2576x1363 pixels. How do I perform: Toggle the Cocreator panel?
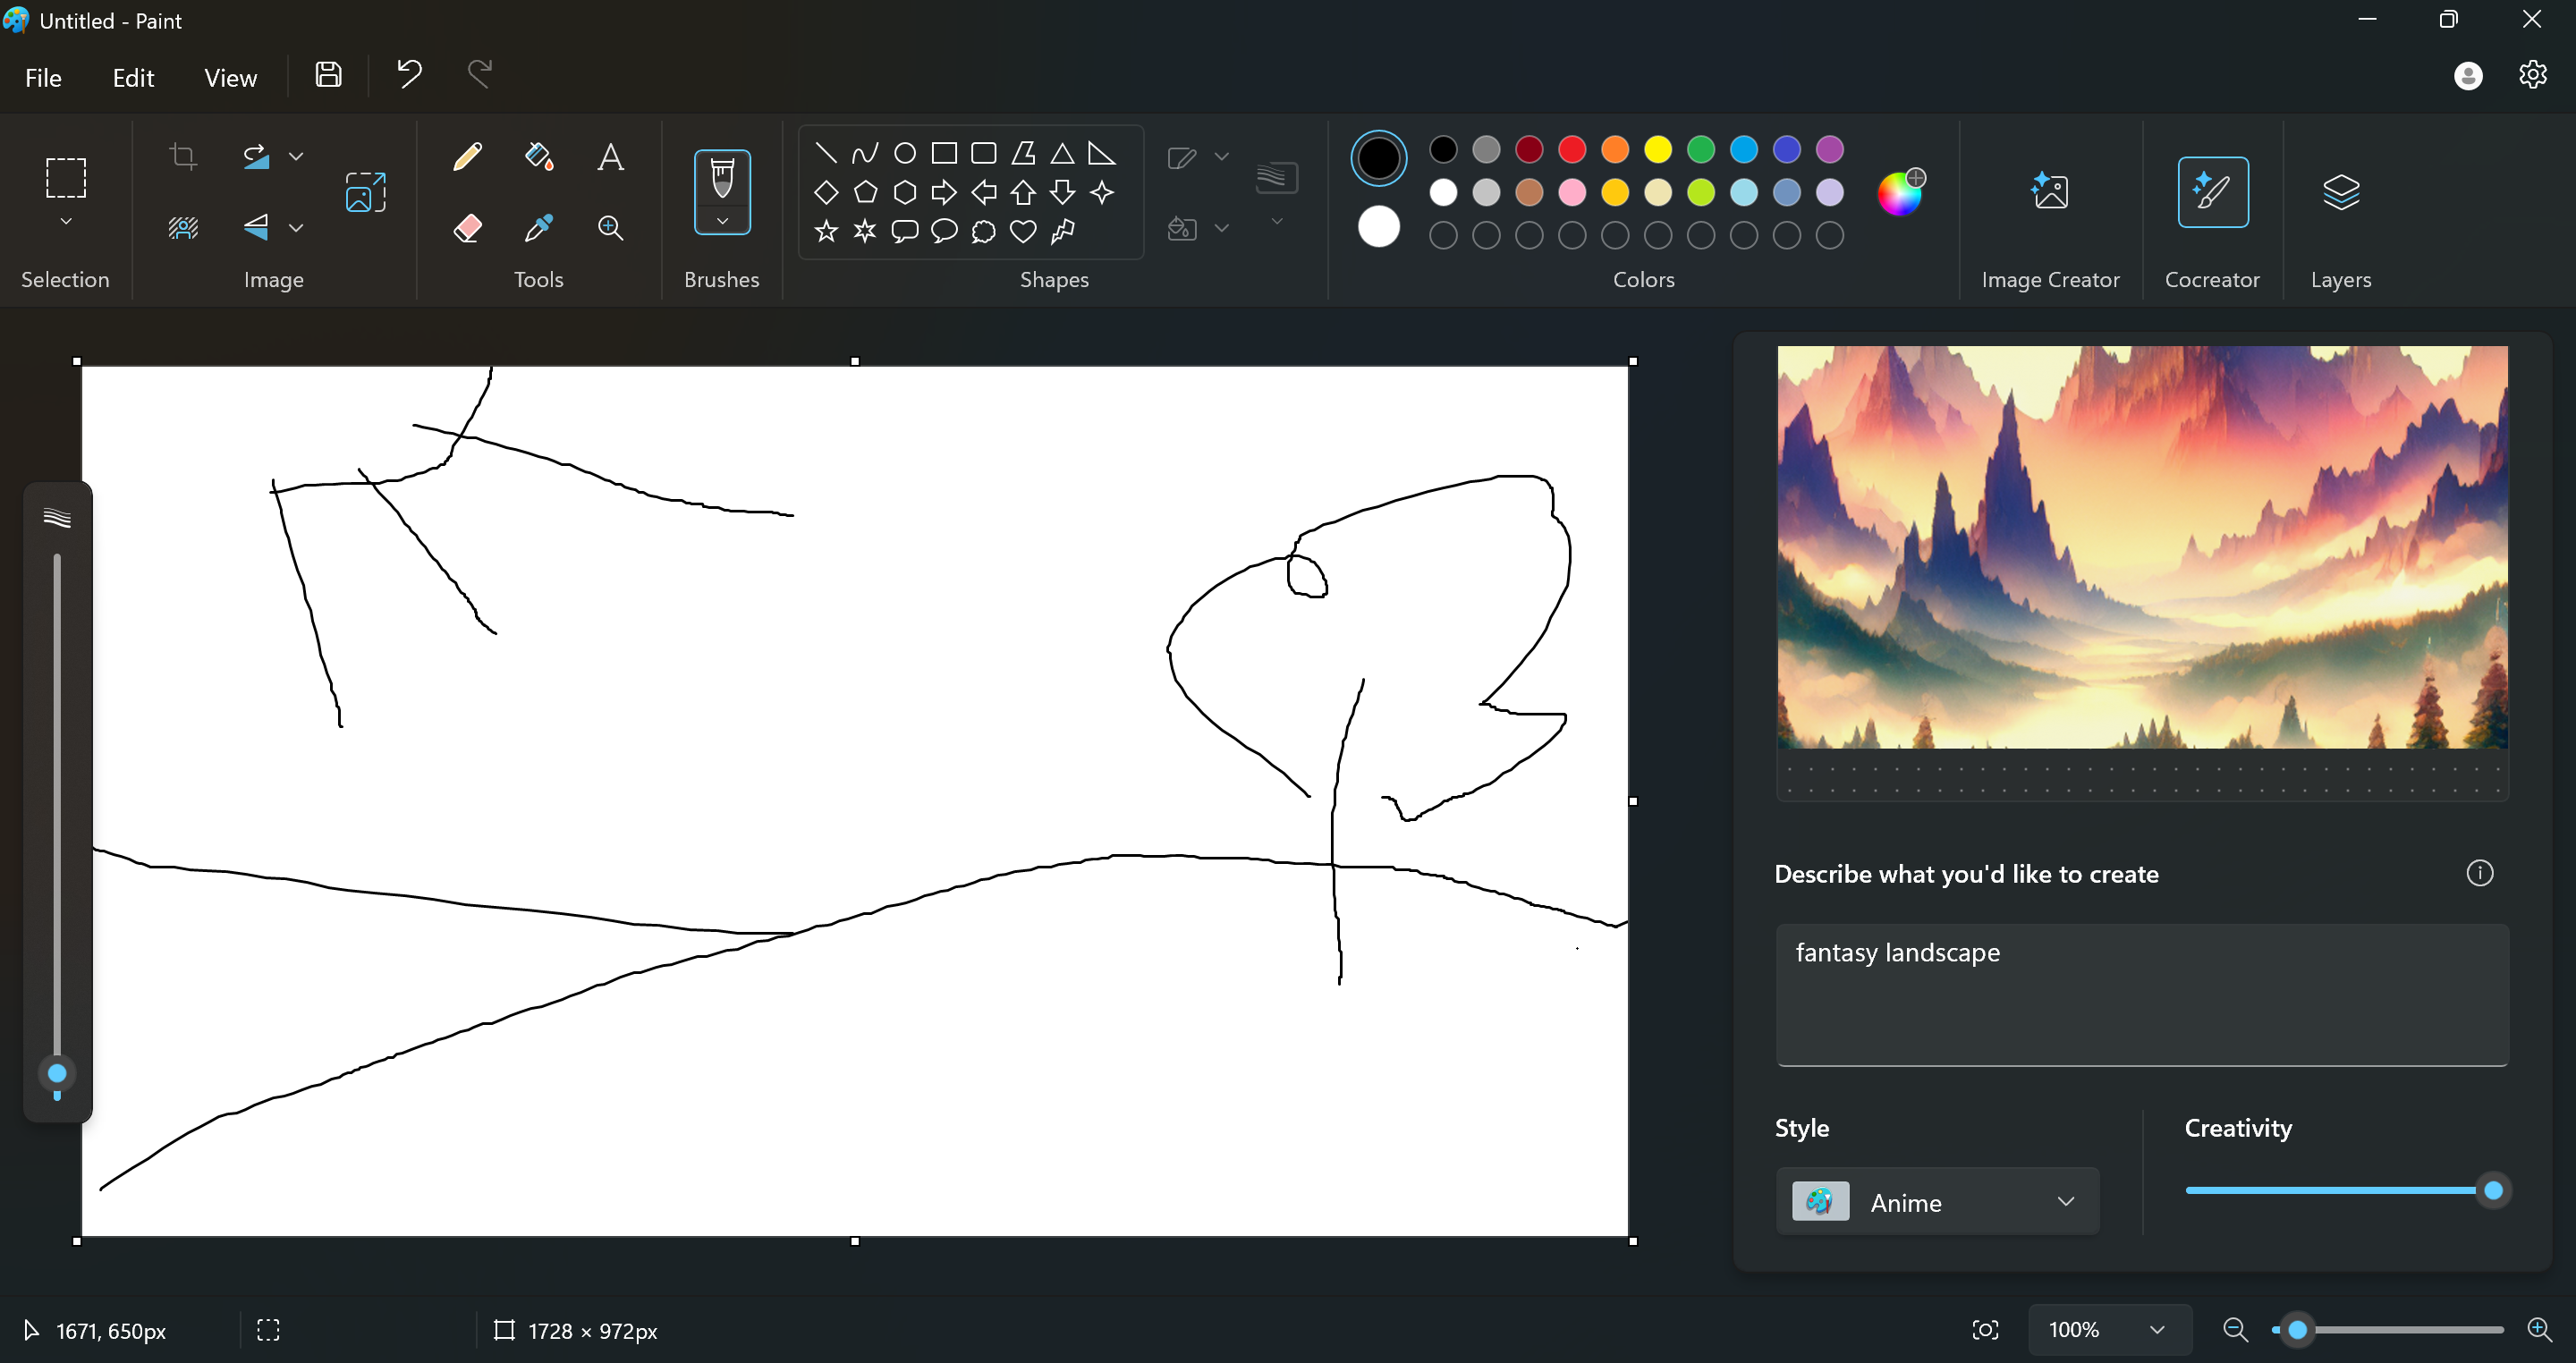coord(2212,192)
